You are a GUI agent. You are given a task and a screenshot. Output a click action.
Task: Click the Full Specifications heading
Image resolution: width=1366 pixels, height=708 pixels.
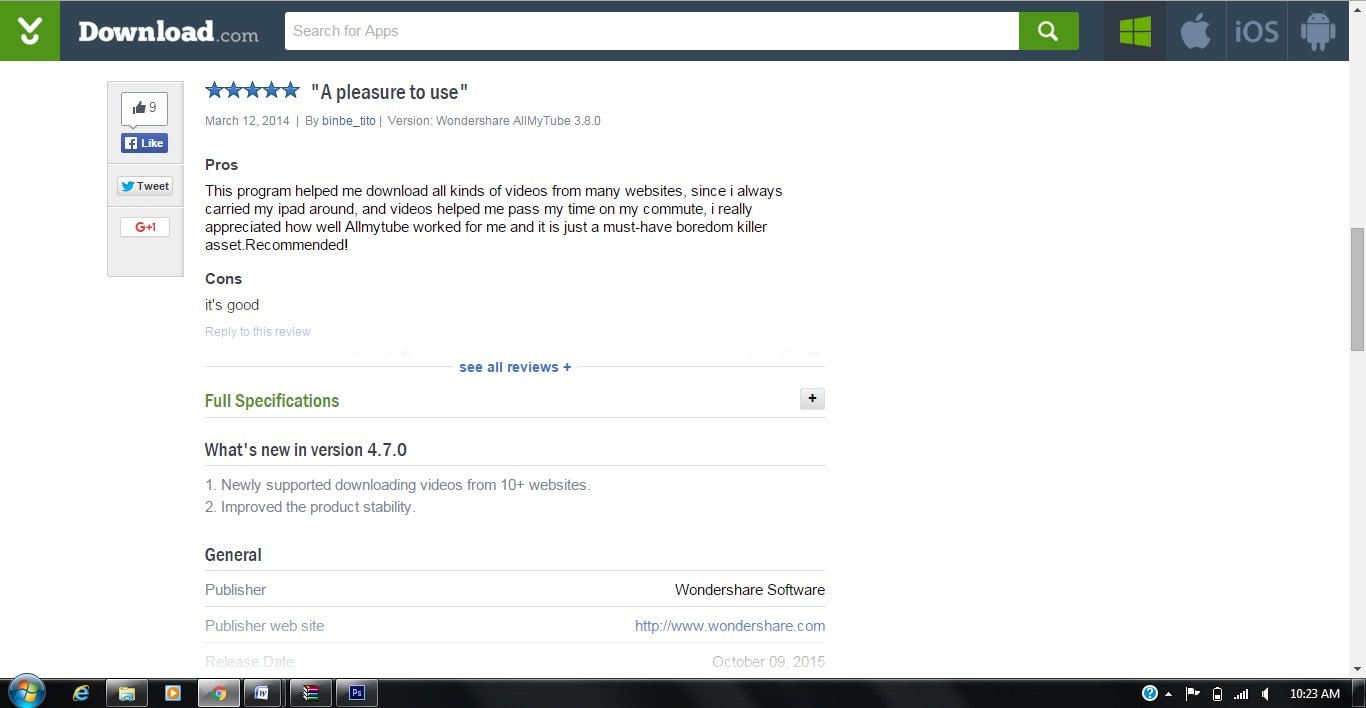[272, 401]
